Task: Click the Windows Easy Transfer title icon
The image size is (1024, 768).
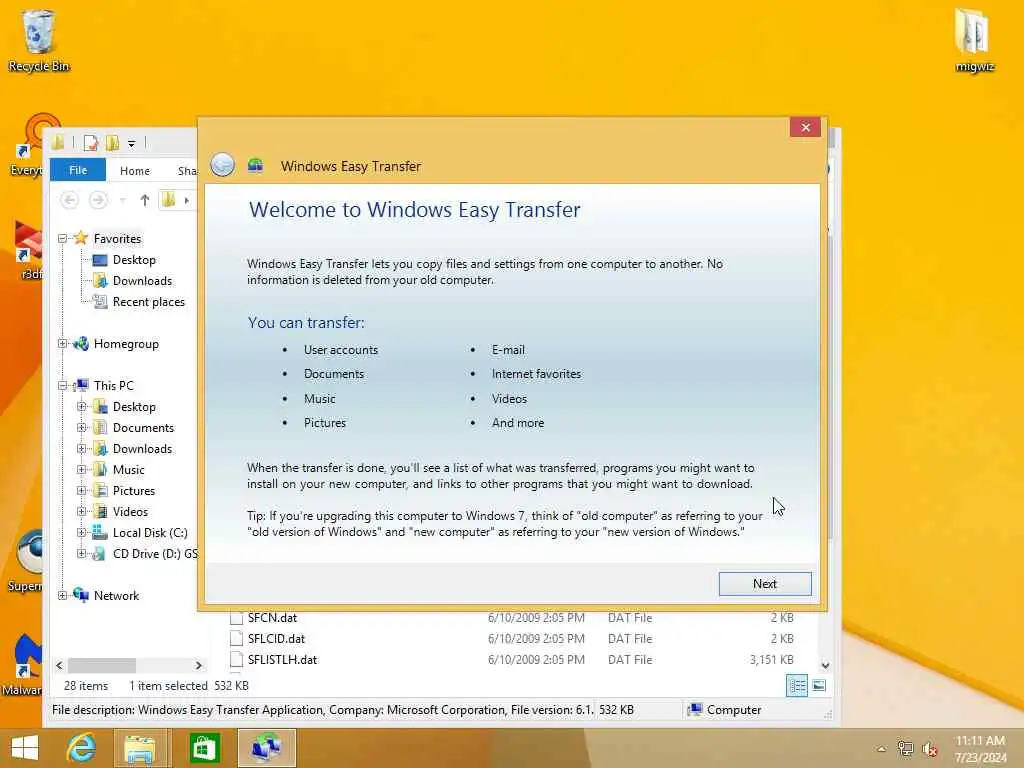Action: tap(255, 166)
